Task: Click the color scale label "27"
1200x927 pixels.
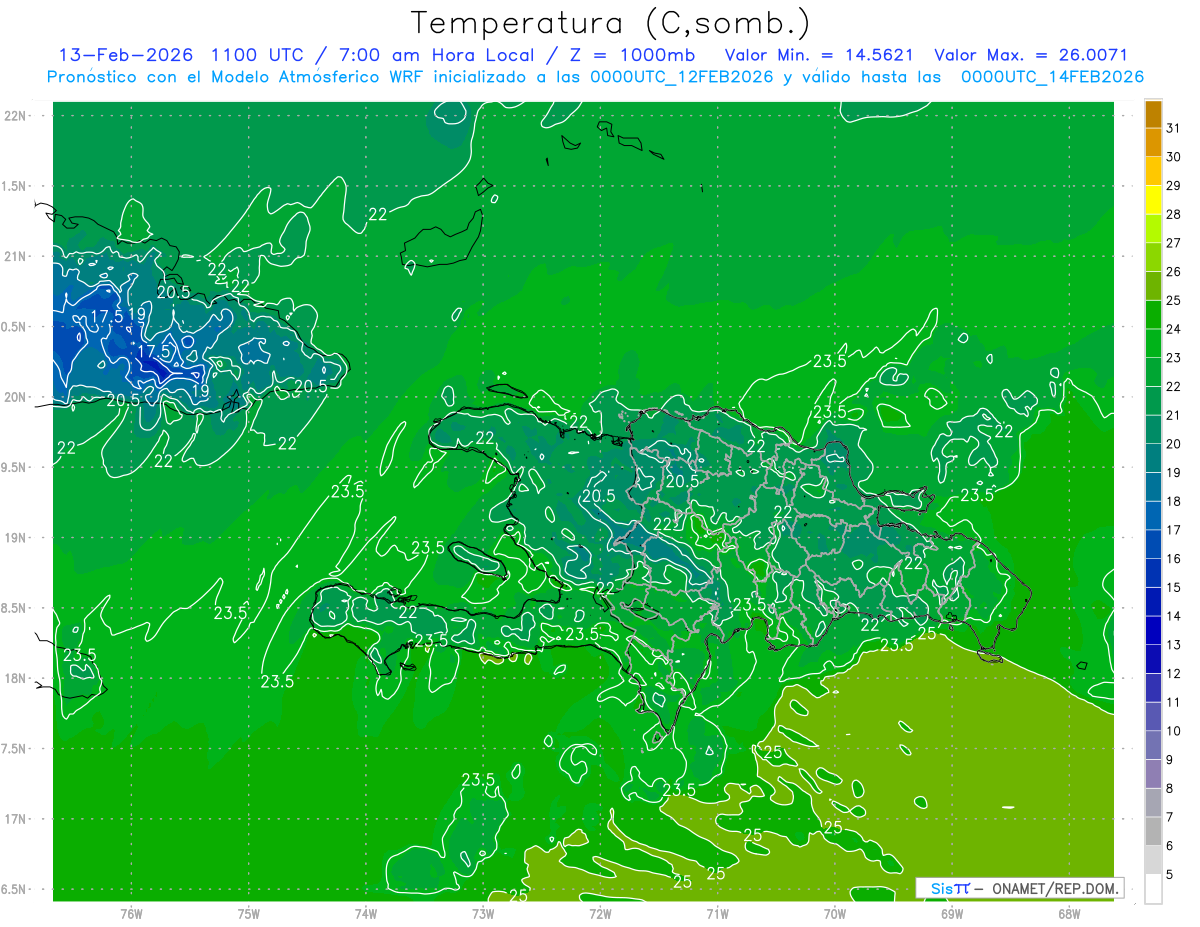Action: [x=1173, y=243]
